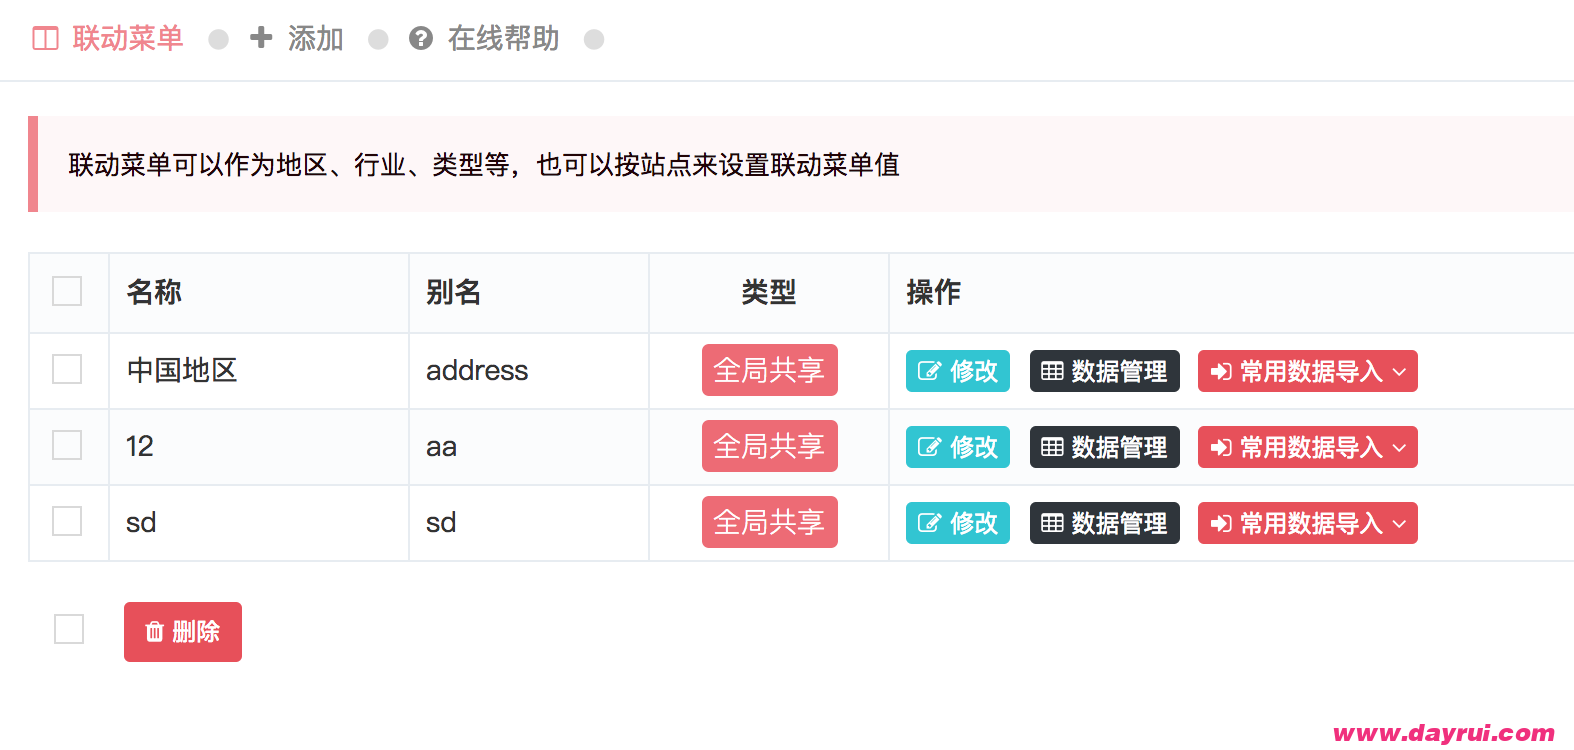Click the aa alias cell
Viewport: 1574px width, 750px height.
tap(529, 447)
